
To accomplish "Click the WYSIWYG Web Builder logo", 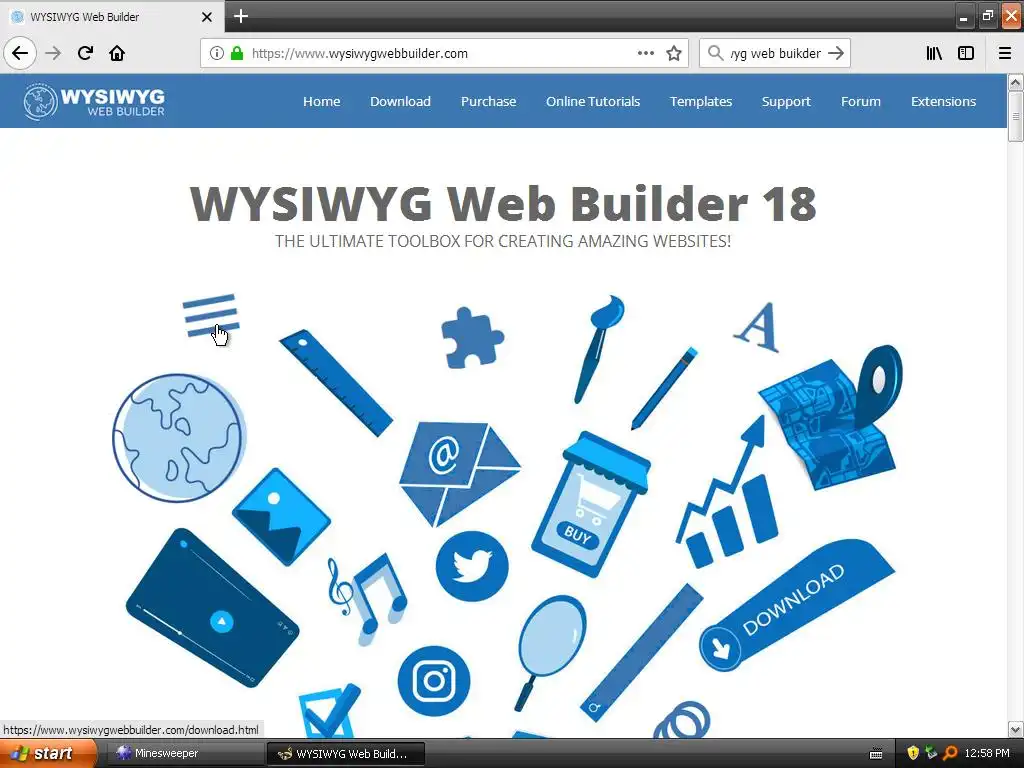I will 93,101.
